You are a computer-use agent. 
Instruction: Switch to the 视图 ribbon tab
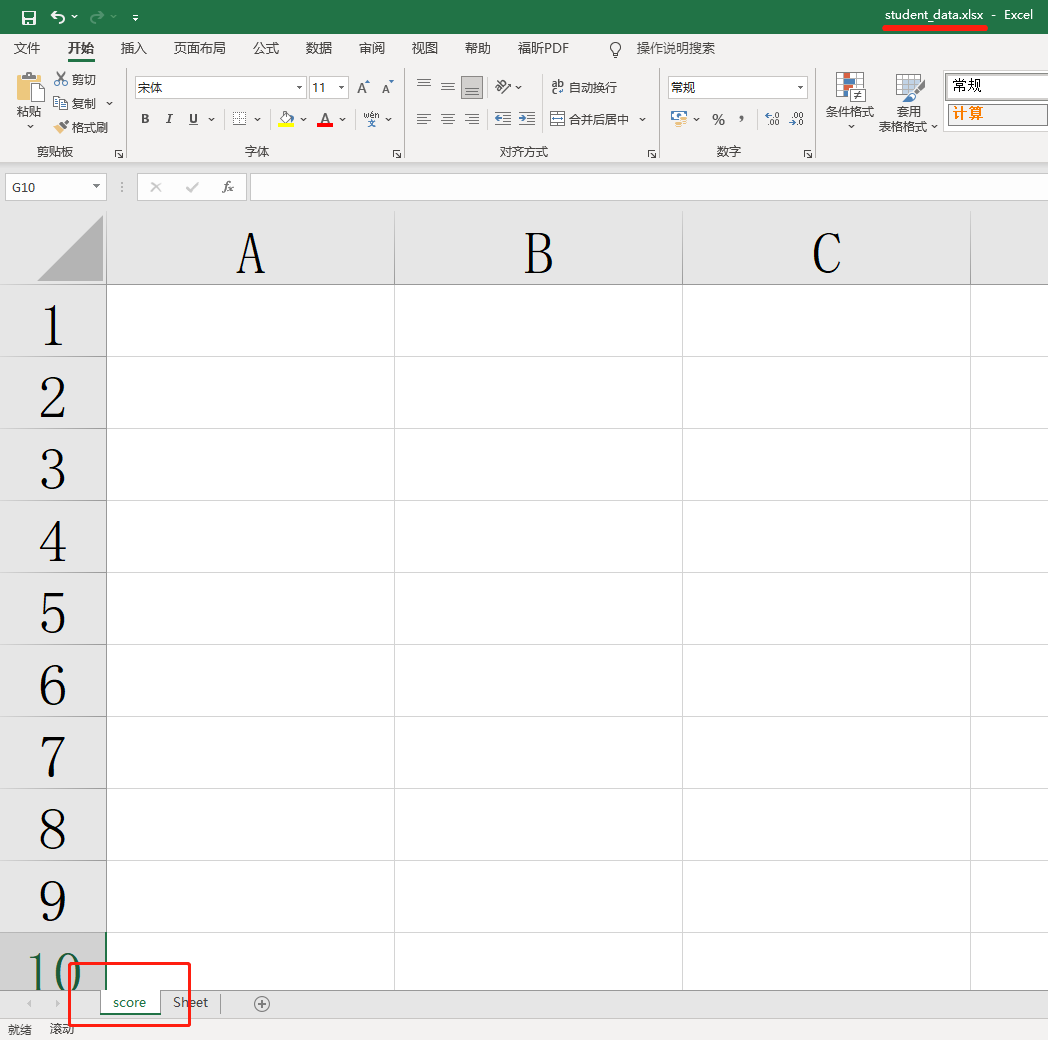(424, 48)
